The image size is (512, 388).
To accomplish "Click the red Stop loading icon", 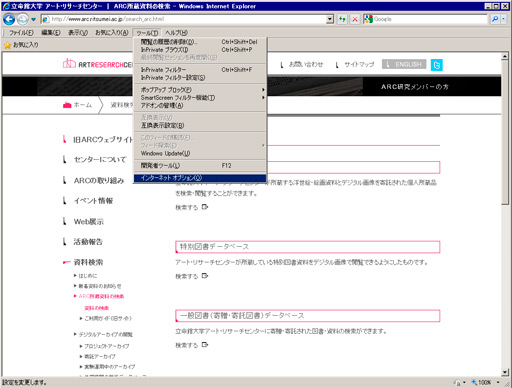I will tap(355, 19).
